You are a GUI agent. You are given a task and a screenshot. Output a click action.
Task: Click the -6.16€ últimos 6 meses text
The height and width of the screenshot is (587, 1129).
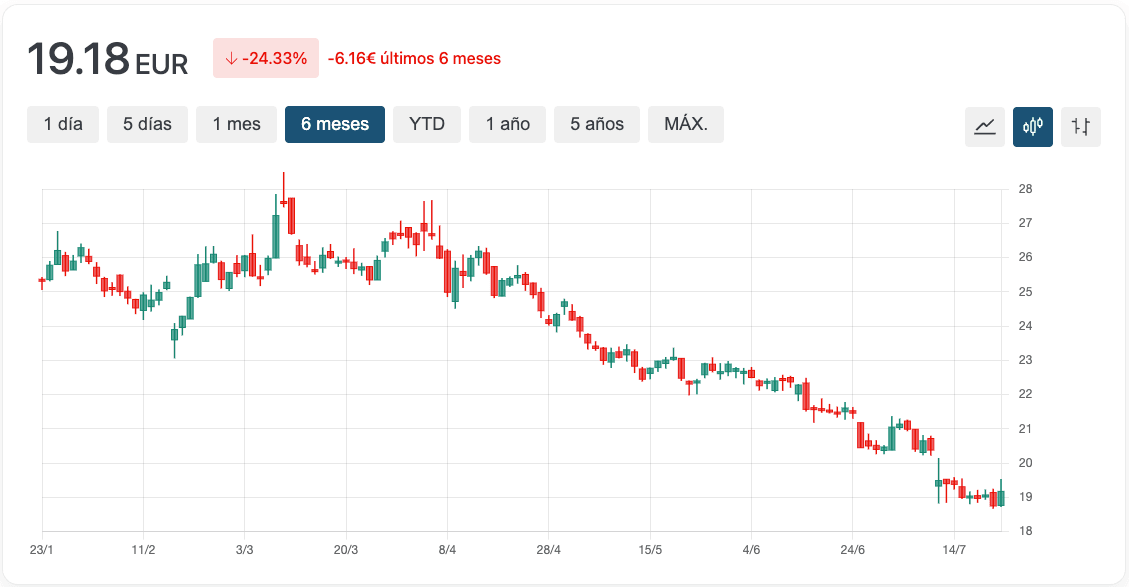(414, 58)
